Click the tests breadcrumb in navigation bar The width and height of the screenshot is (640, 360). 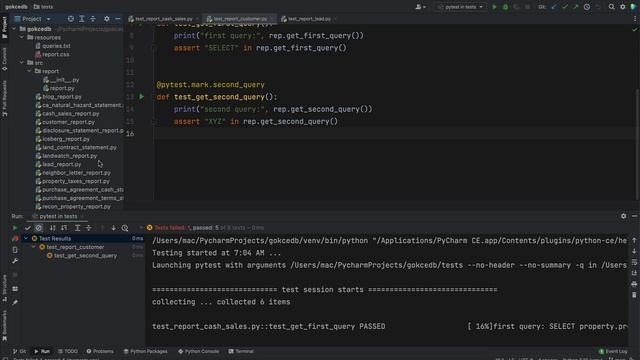43,7
